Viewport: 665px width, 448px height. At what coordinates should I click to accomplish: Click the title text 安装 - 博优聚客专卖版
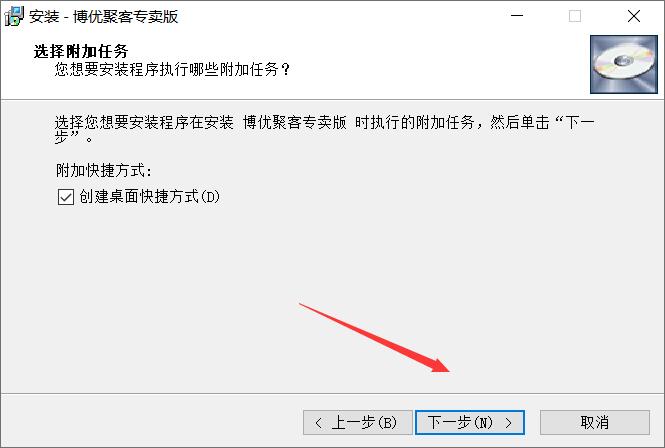point(104,17)
